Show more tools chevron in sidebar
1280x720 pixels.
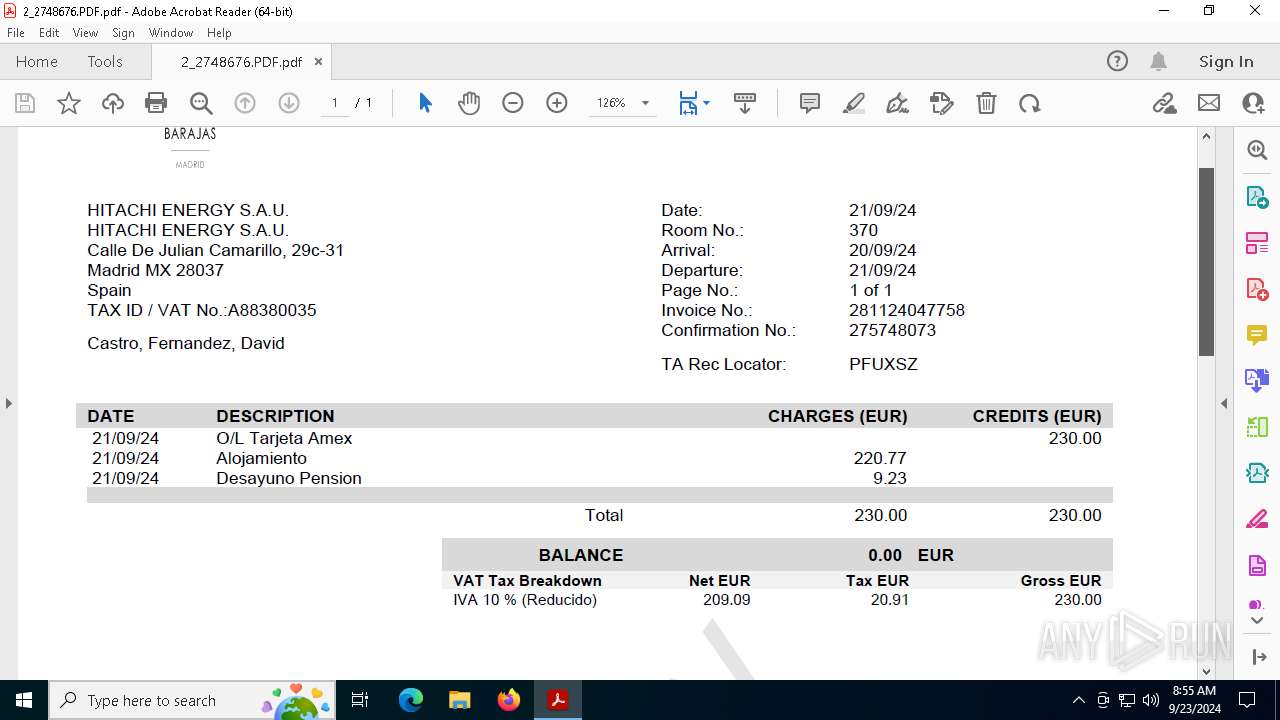1257,621
